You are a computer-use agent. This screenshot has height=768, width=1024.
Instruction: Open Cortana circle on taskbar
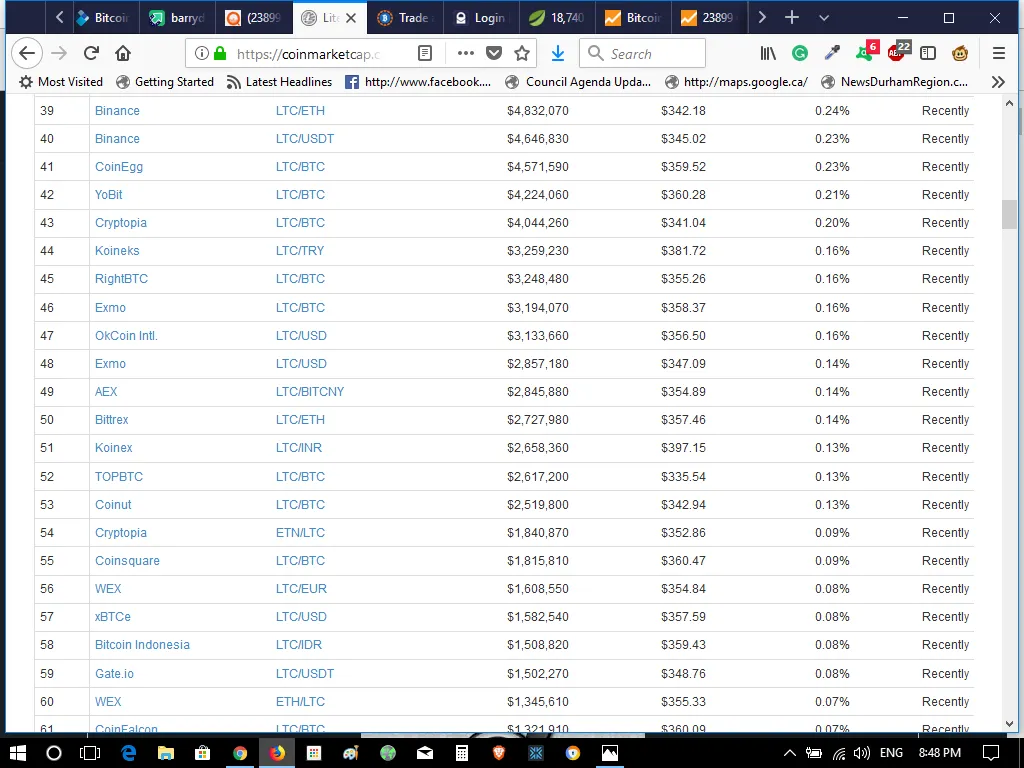54,753
